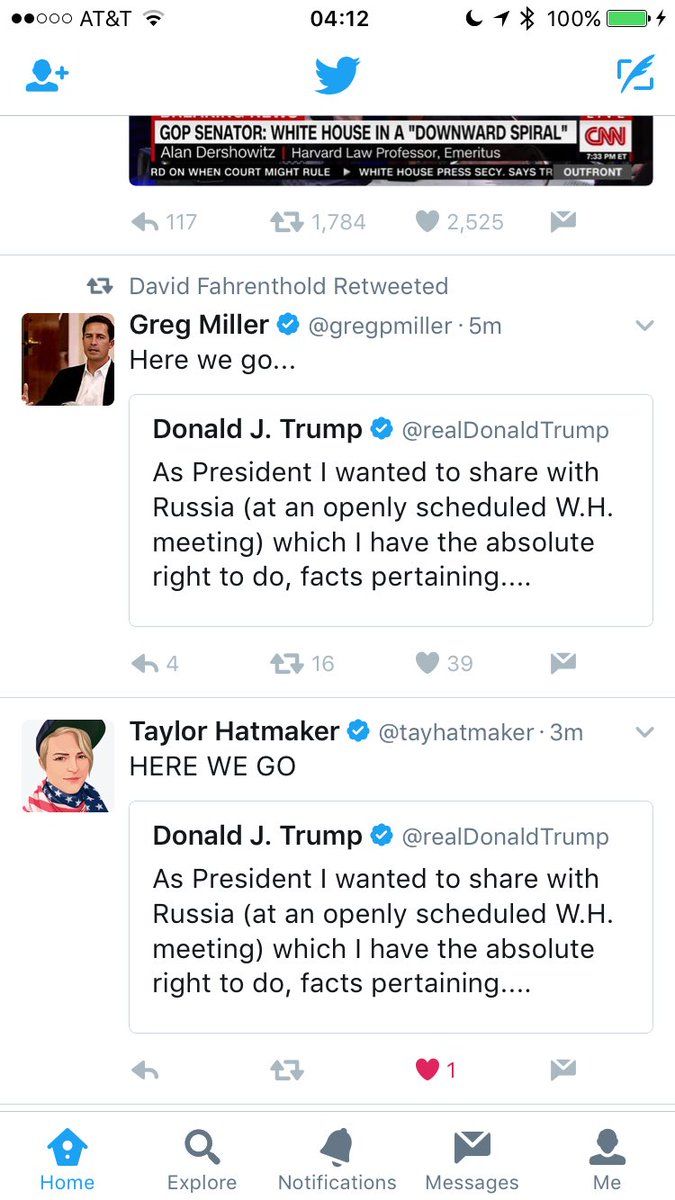Image resolution: width=675 pixels, height=1200 pixels.
Task: Open dropdown arrow on Taylor Hatmaker's tweet
Action: coord(645,733)
